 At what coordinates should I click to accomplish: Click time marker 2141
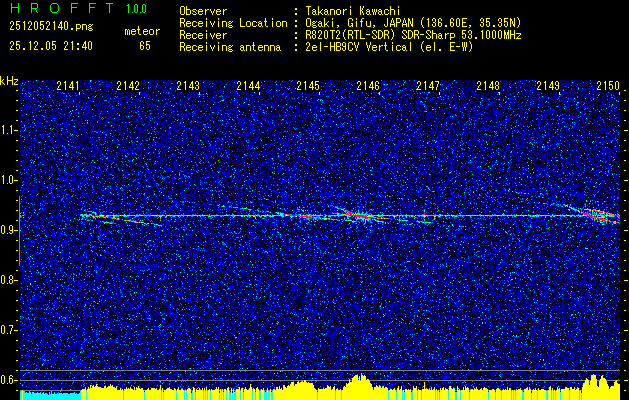[x=68, y=85]
